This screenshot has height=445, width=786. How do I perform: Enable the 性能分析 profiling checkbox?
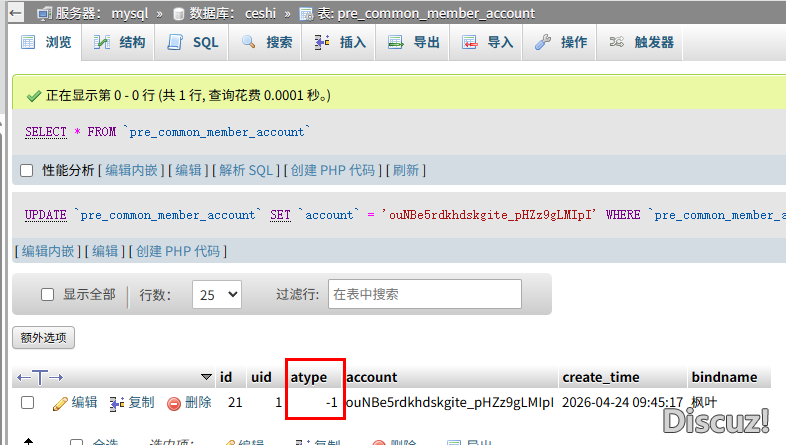[27, 171]
